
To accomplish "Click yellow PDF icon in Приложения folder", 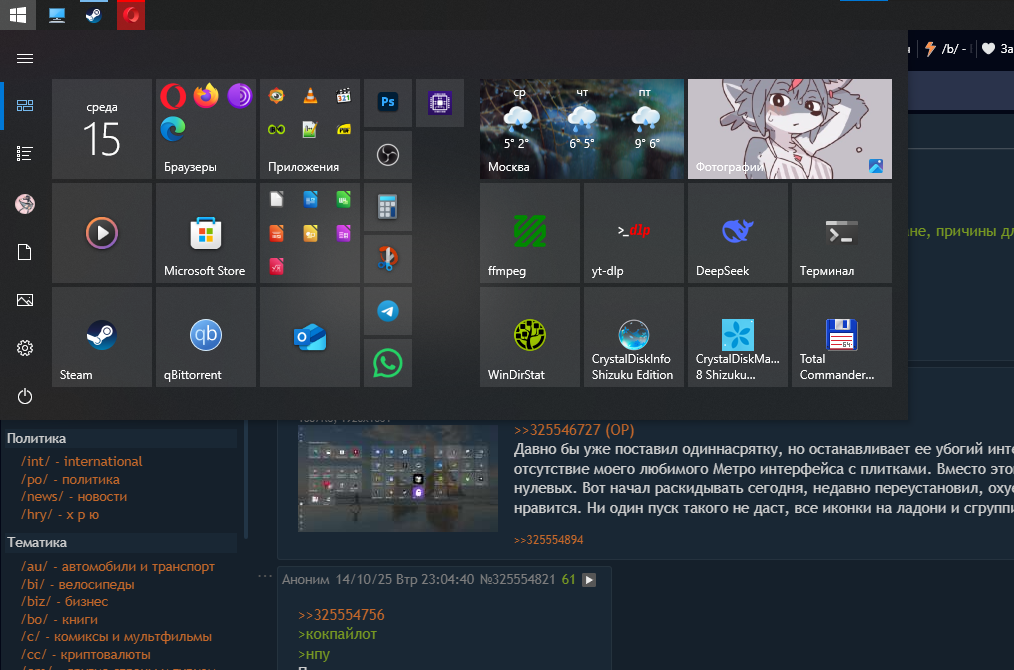I will (343, 129).
